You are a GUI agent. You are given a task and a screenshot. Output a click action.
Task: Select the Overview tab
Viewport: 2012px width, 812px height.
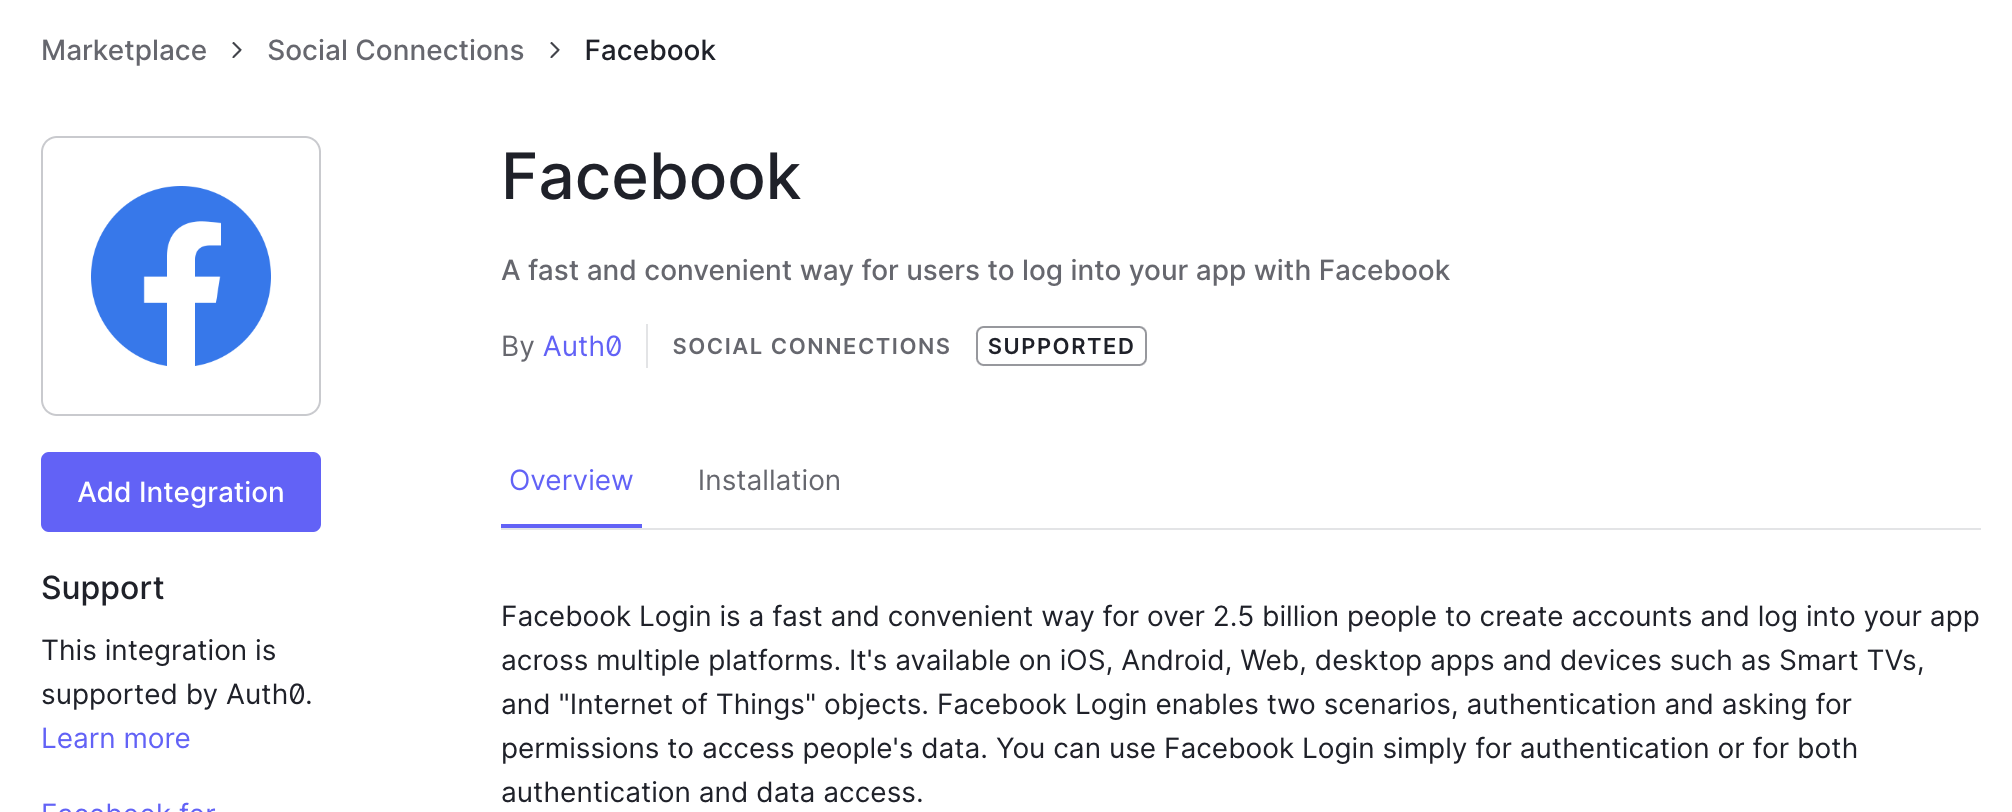coord(570,480)
